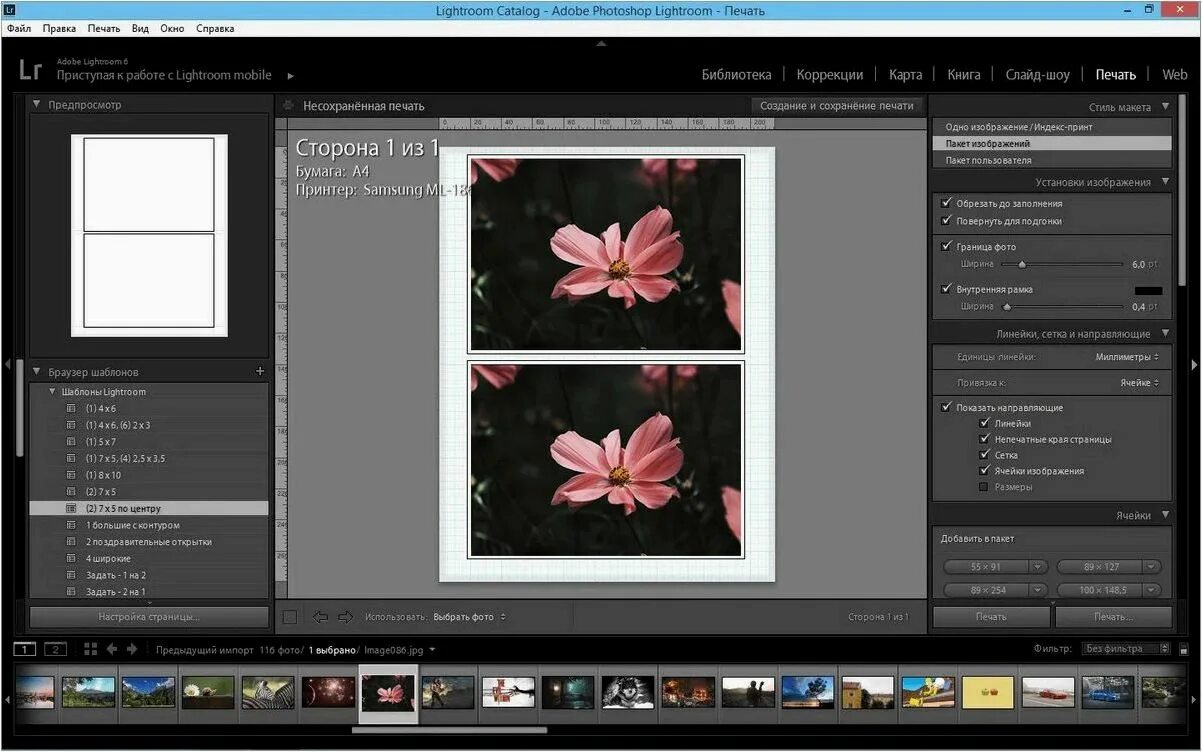1202x752 pixels.
Task: Click the first page square icon in the toolbar
Action: 290,617
